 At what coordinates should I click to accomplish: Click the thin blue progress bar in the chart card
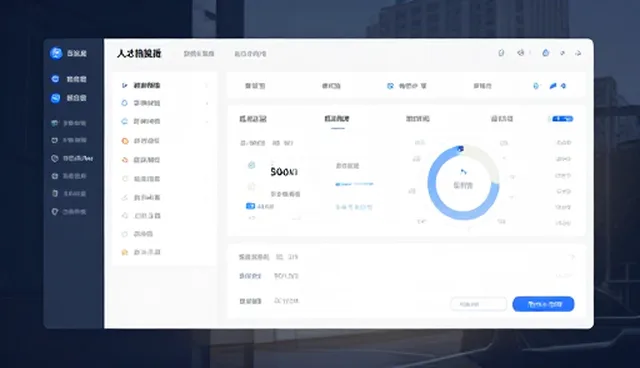(354, 184)
